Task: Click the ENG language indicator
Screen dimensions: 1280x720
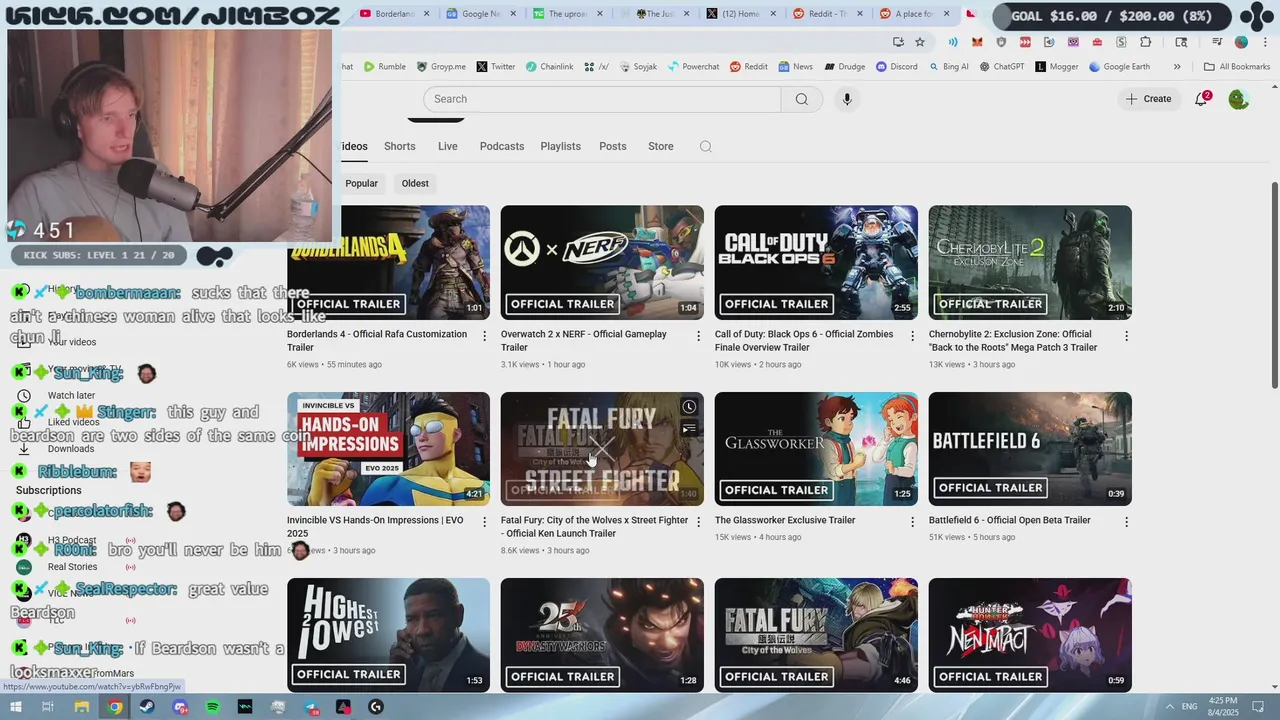Action: (x=1189, y=707)
